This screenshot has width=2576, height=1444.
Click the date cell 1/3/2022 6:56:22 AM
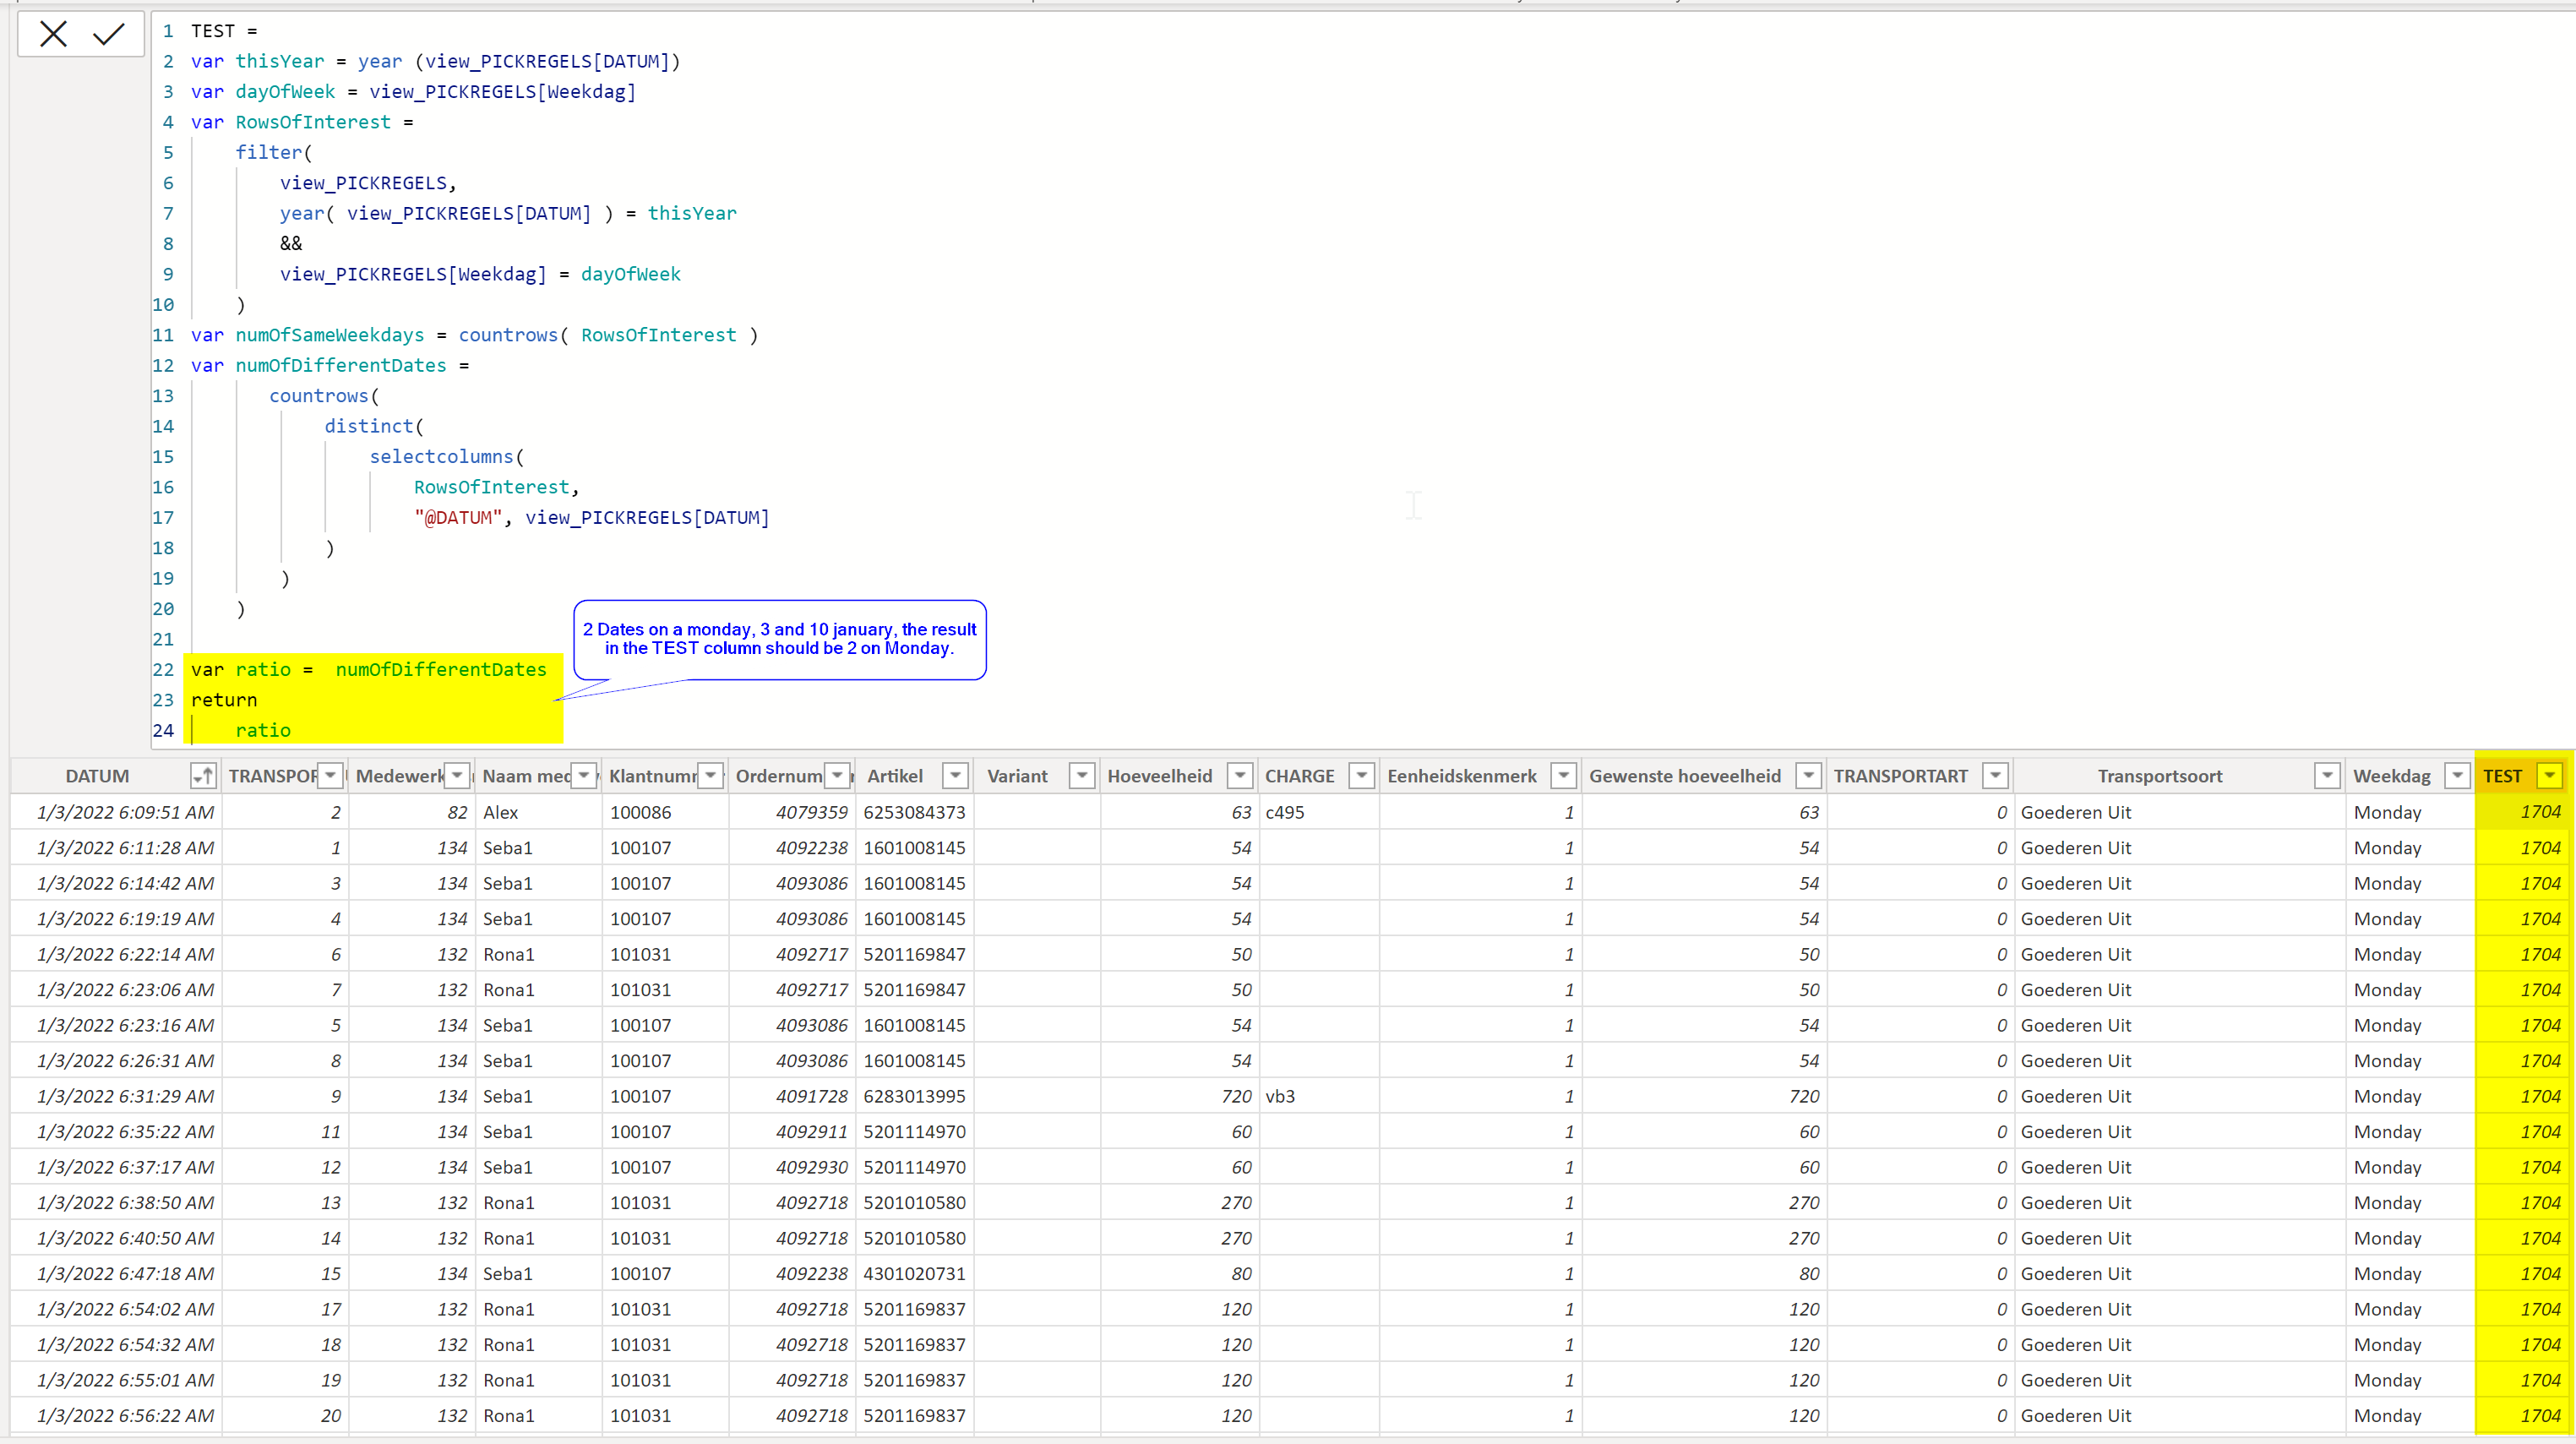(x=117, y=1415)
